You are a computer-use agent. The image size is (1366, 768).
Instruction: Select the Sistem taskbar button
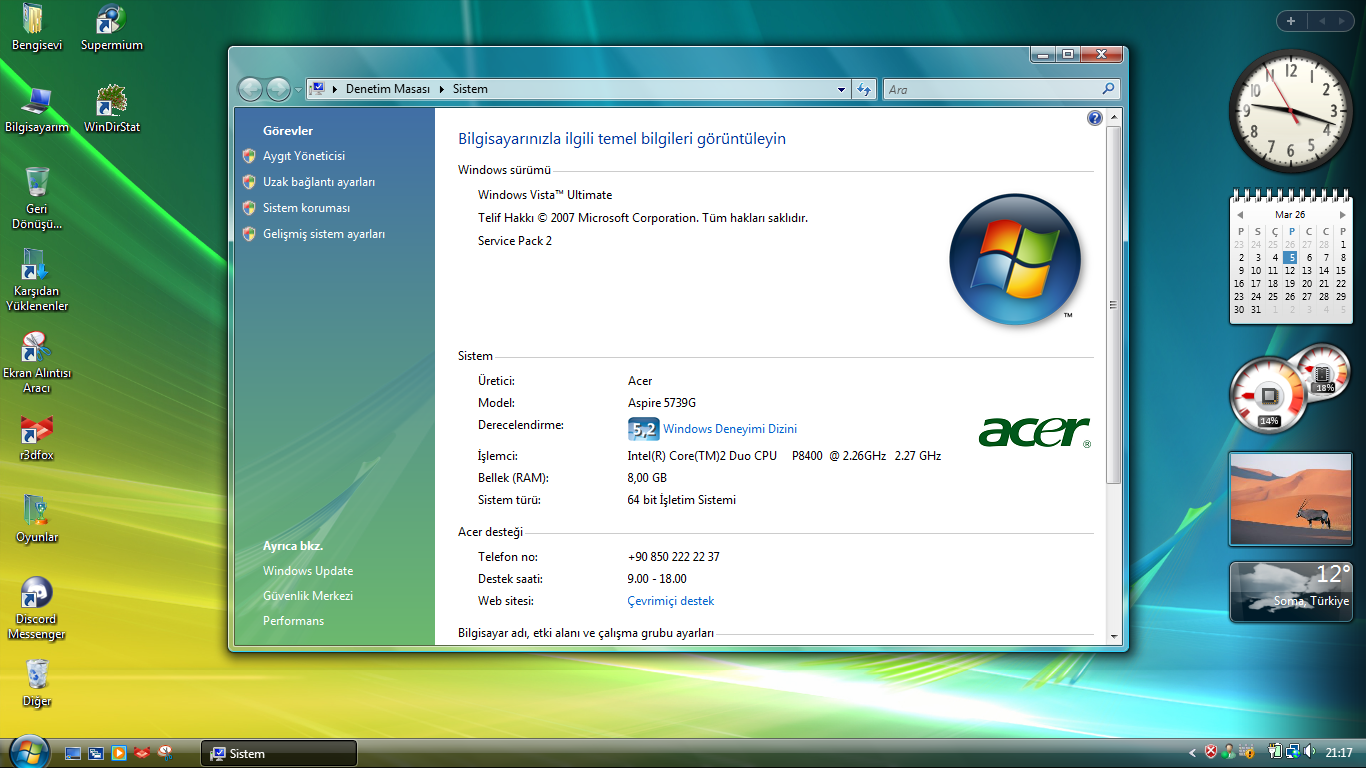[x=279, y=753]
